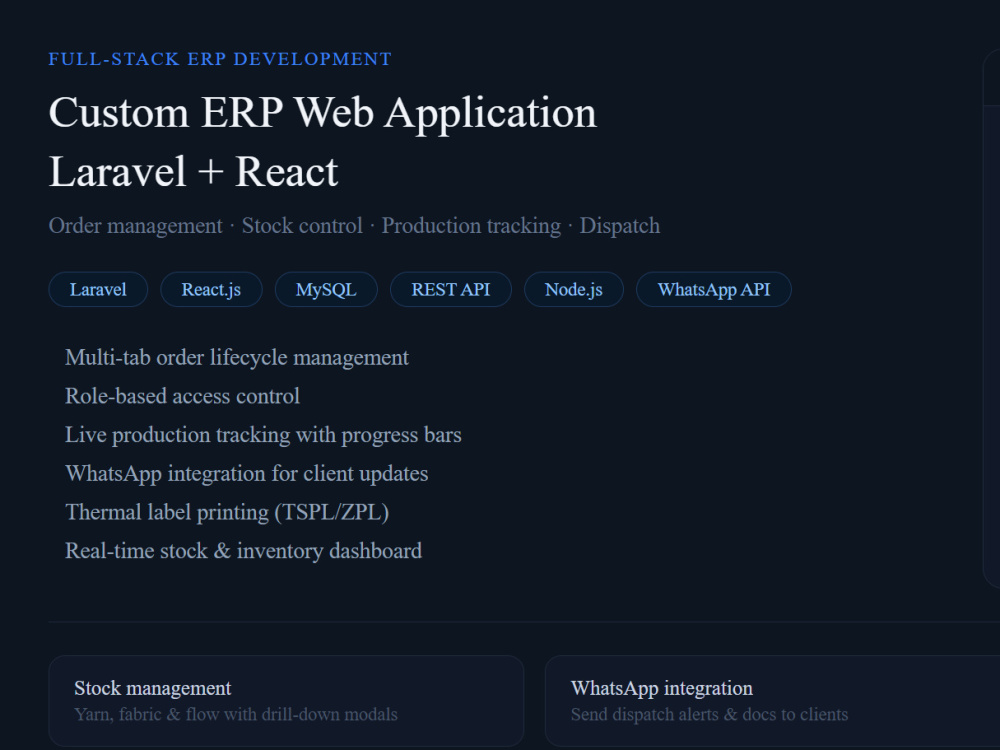Select 'Multi-tab order lifecycle management' item
Image resolution: width=1000 pixels, height=750 pixels.
click(237, 358)
